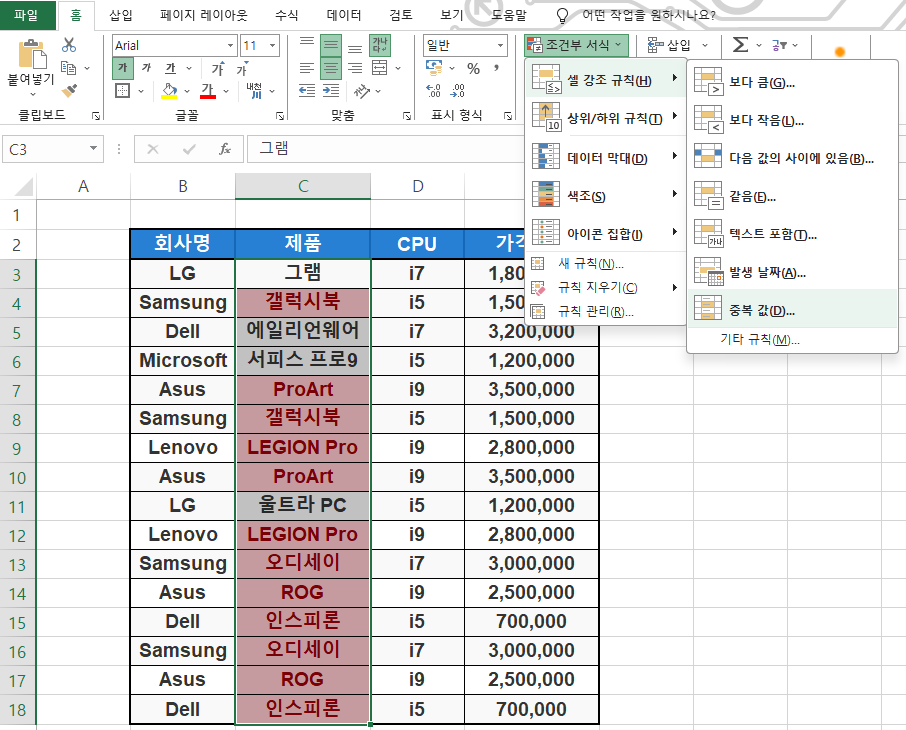Open 상위/하위 규칙 submenu
Screen dimensions: 906x730
(606, 118)
